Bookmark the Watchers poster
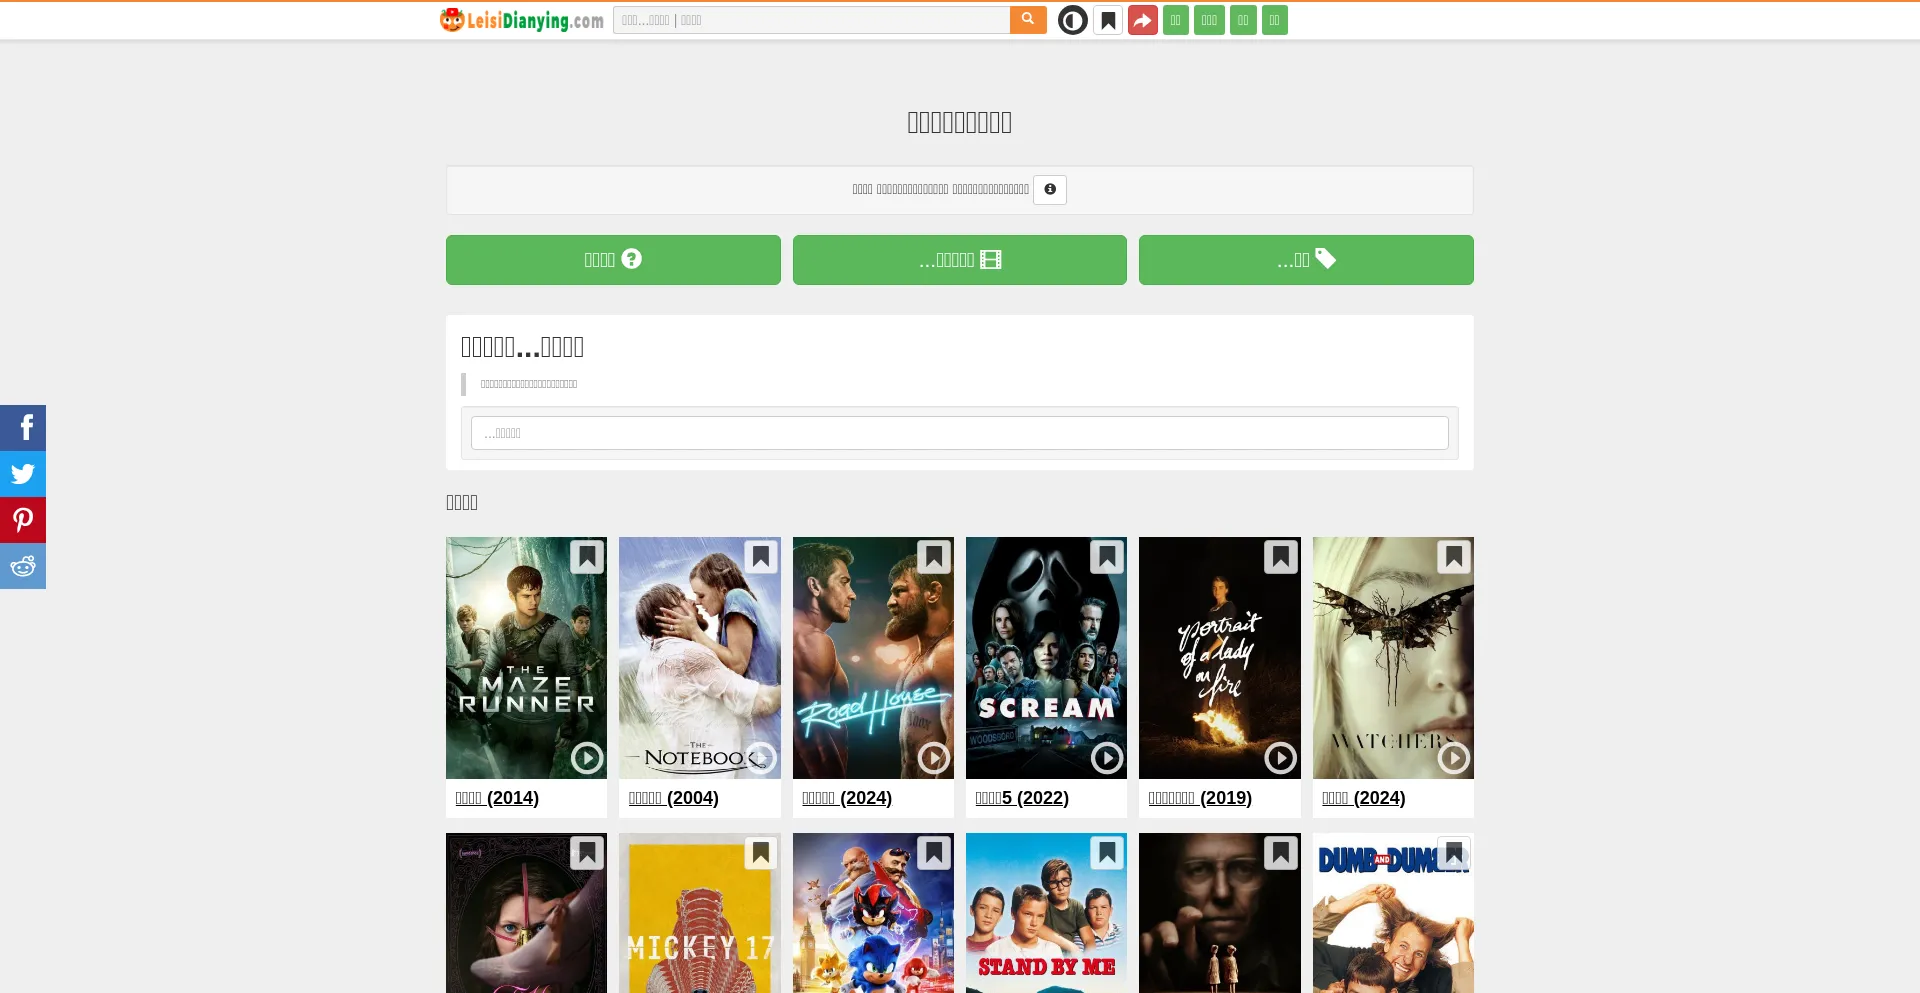 click(1454, 557)
